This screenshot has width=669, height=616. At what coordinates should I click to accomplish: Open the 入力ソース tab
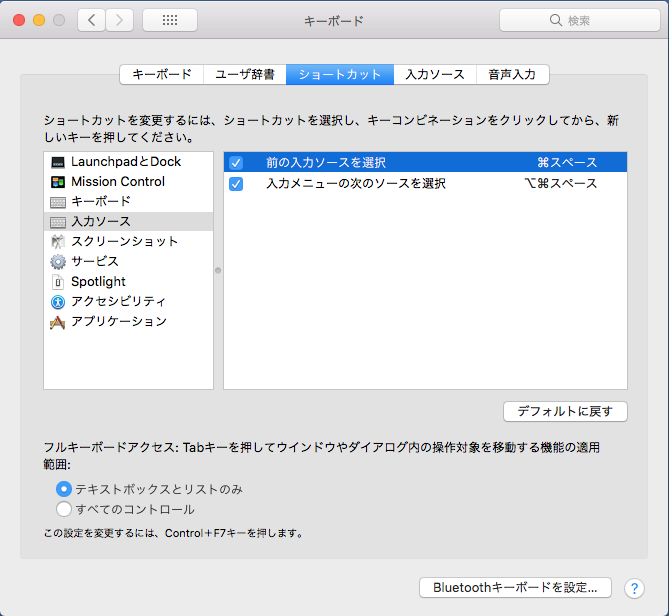(435, 74)
